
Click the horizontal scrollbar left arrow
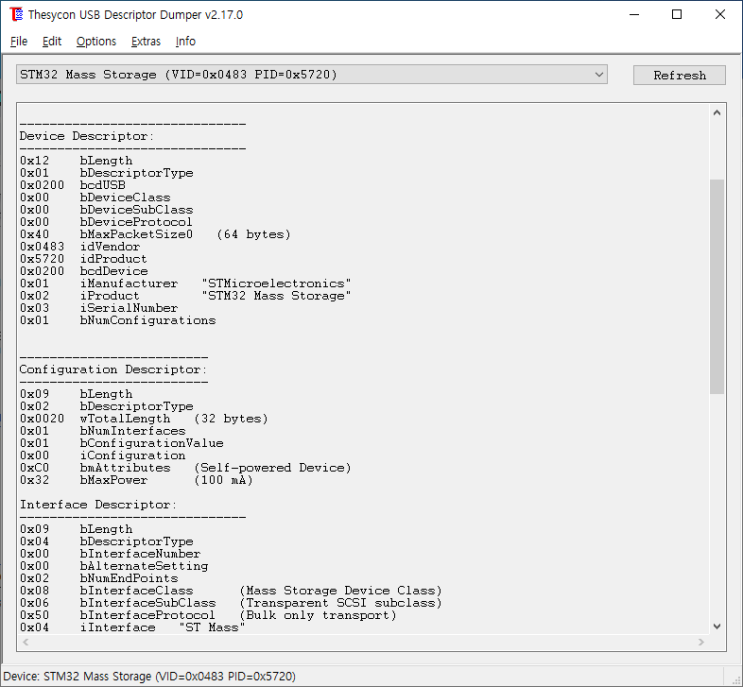(26, 642)
